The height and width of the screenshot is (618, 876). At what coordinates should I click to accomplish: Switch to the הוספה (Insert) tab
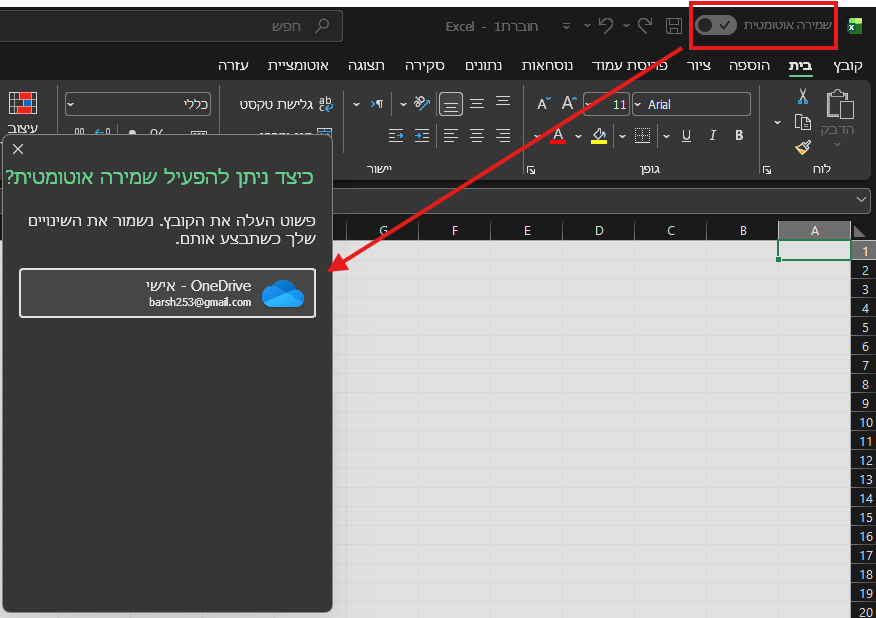point(749,65)
